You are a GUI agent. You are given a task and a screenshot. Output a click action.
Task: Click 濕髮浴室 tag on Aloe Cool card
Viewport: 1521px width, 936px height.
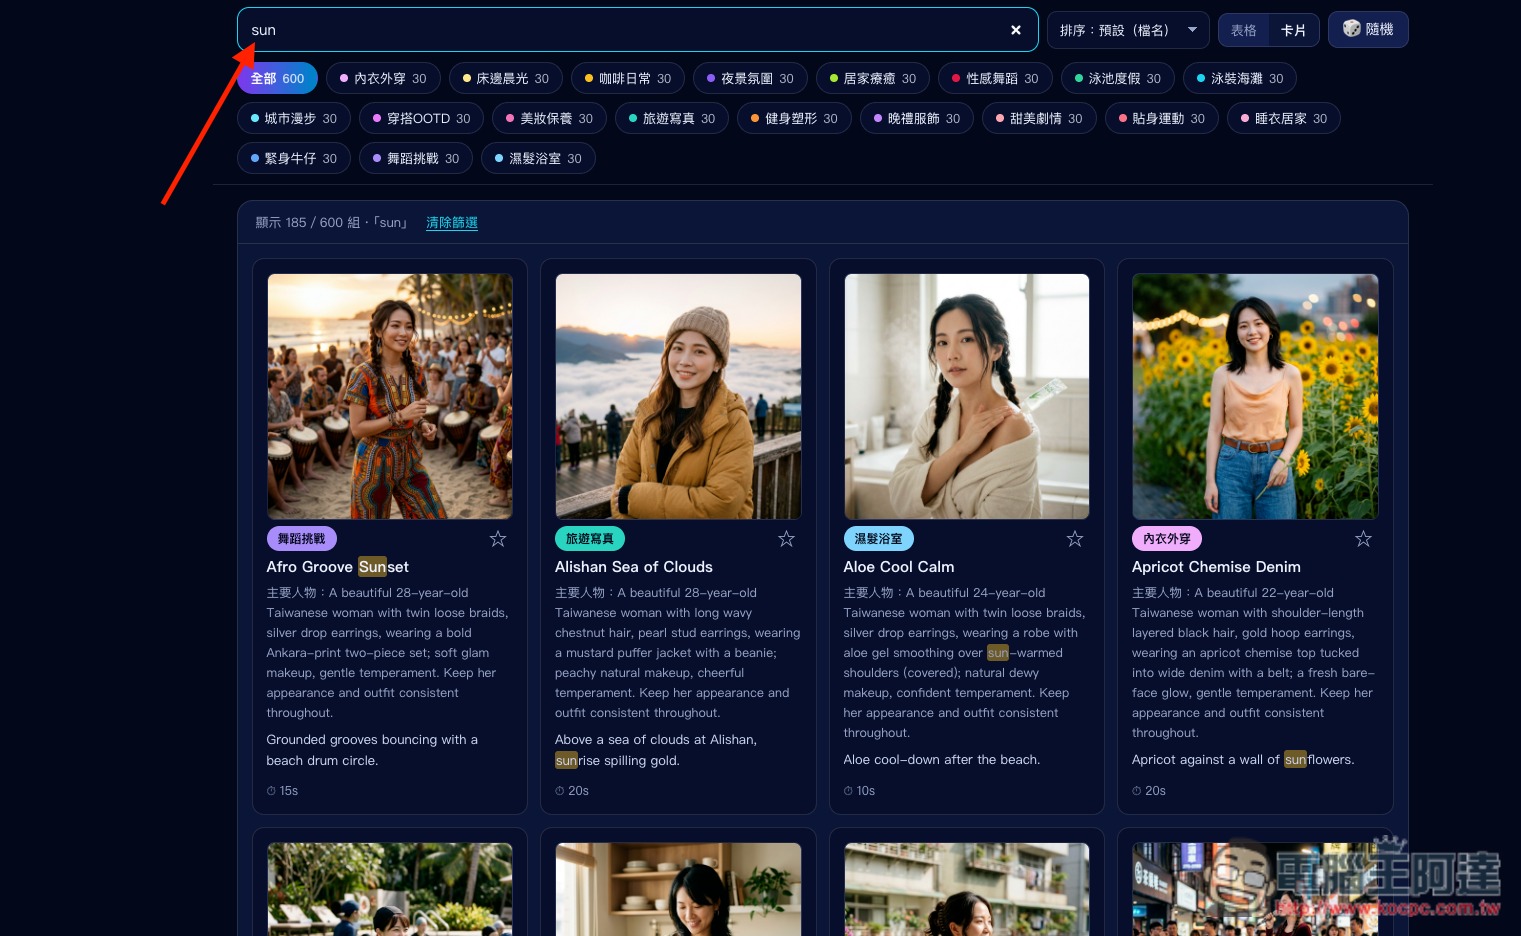click(x=878, y=539)
